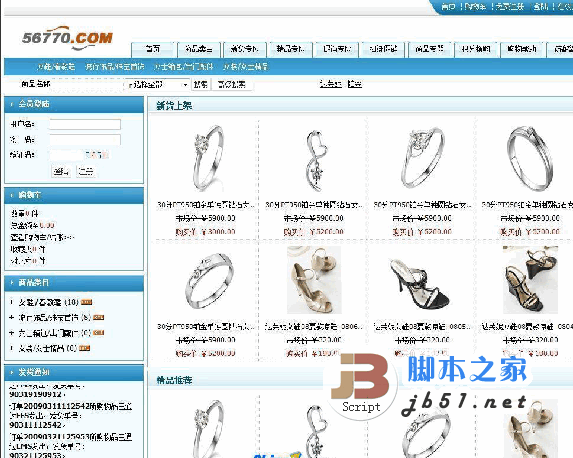Expand the jewelry (8) category plus sign
Viewport: 573px width, 458px height.
pos(11,317)
